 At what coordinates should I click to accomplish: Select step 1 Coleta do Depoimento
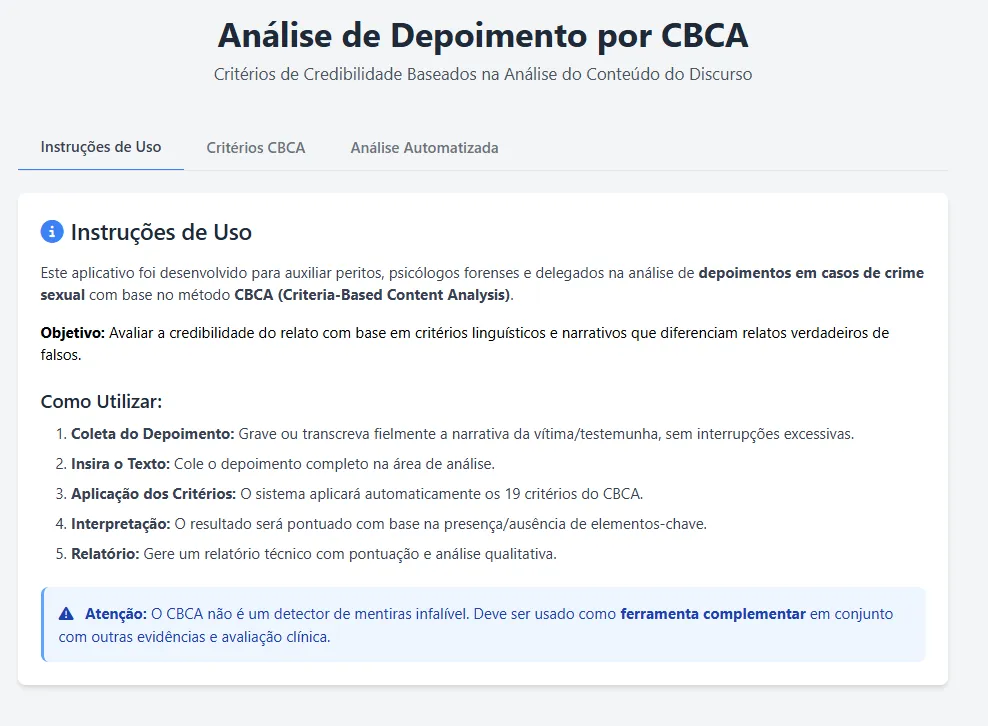click(152, 434)
